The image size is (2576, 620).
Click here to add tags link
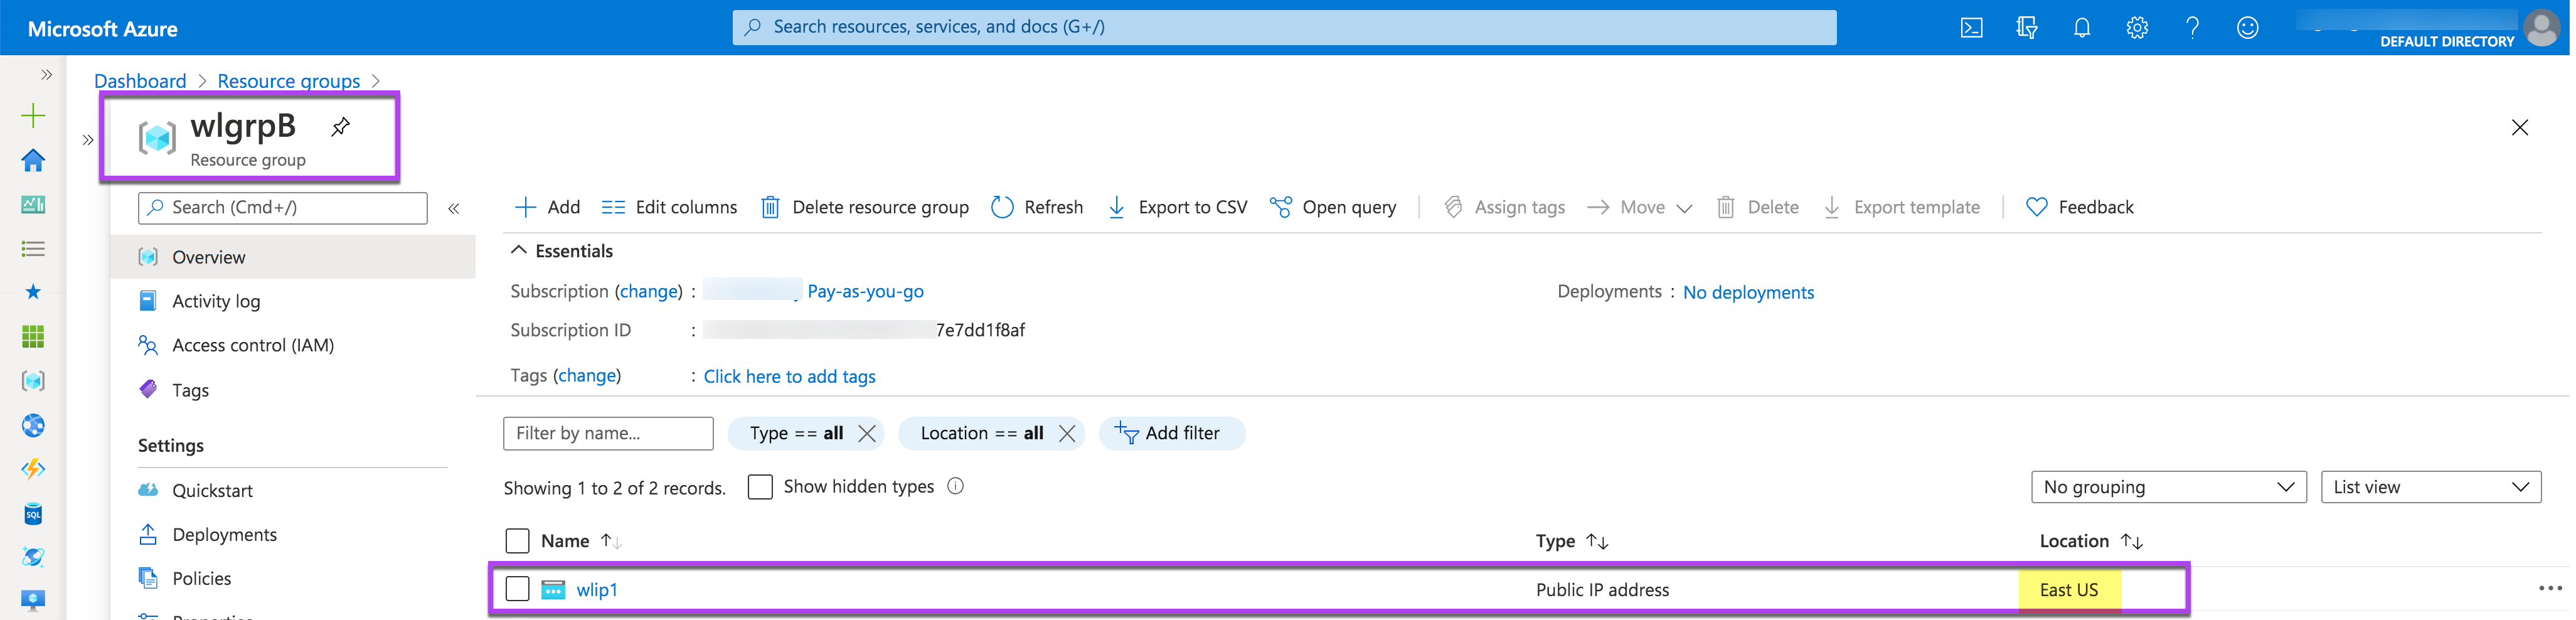point(789,376)
